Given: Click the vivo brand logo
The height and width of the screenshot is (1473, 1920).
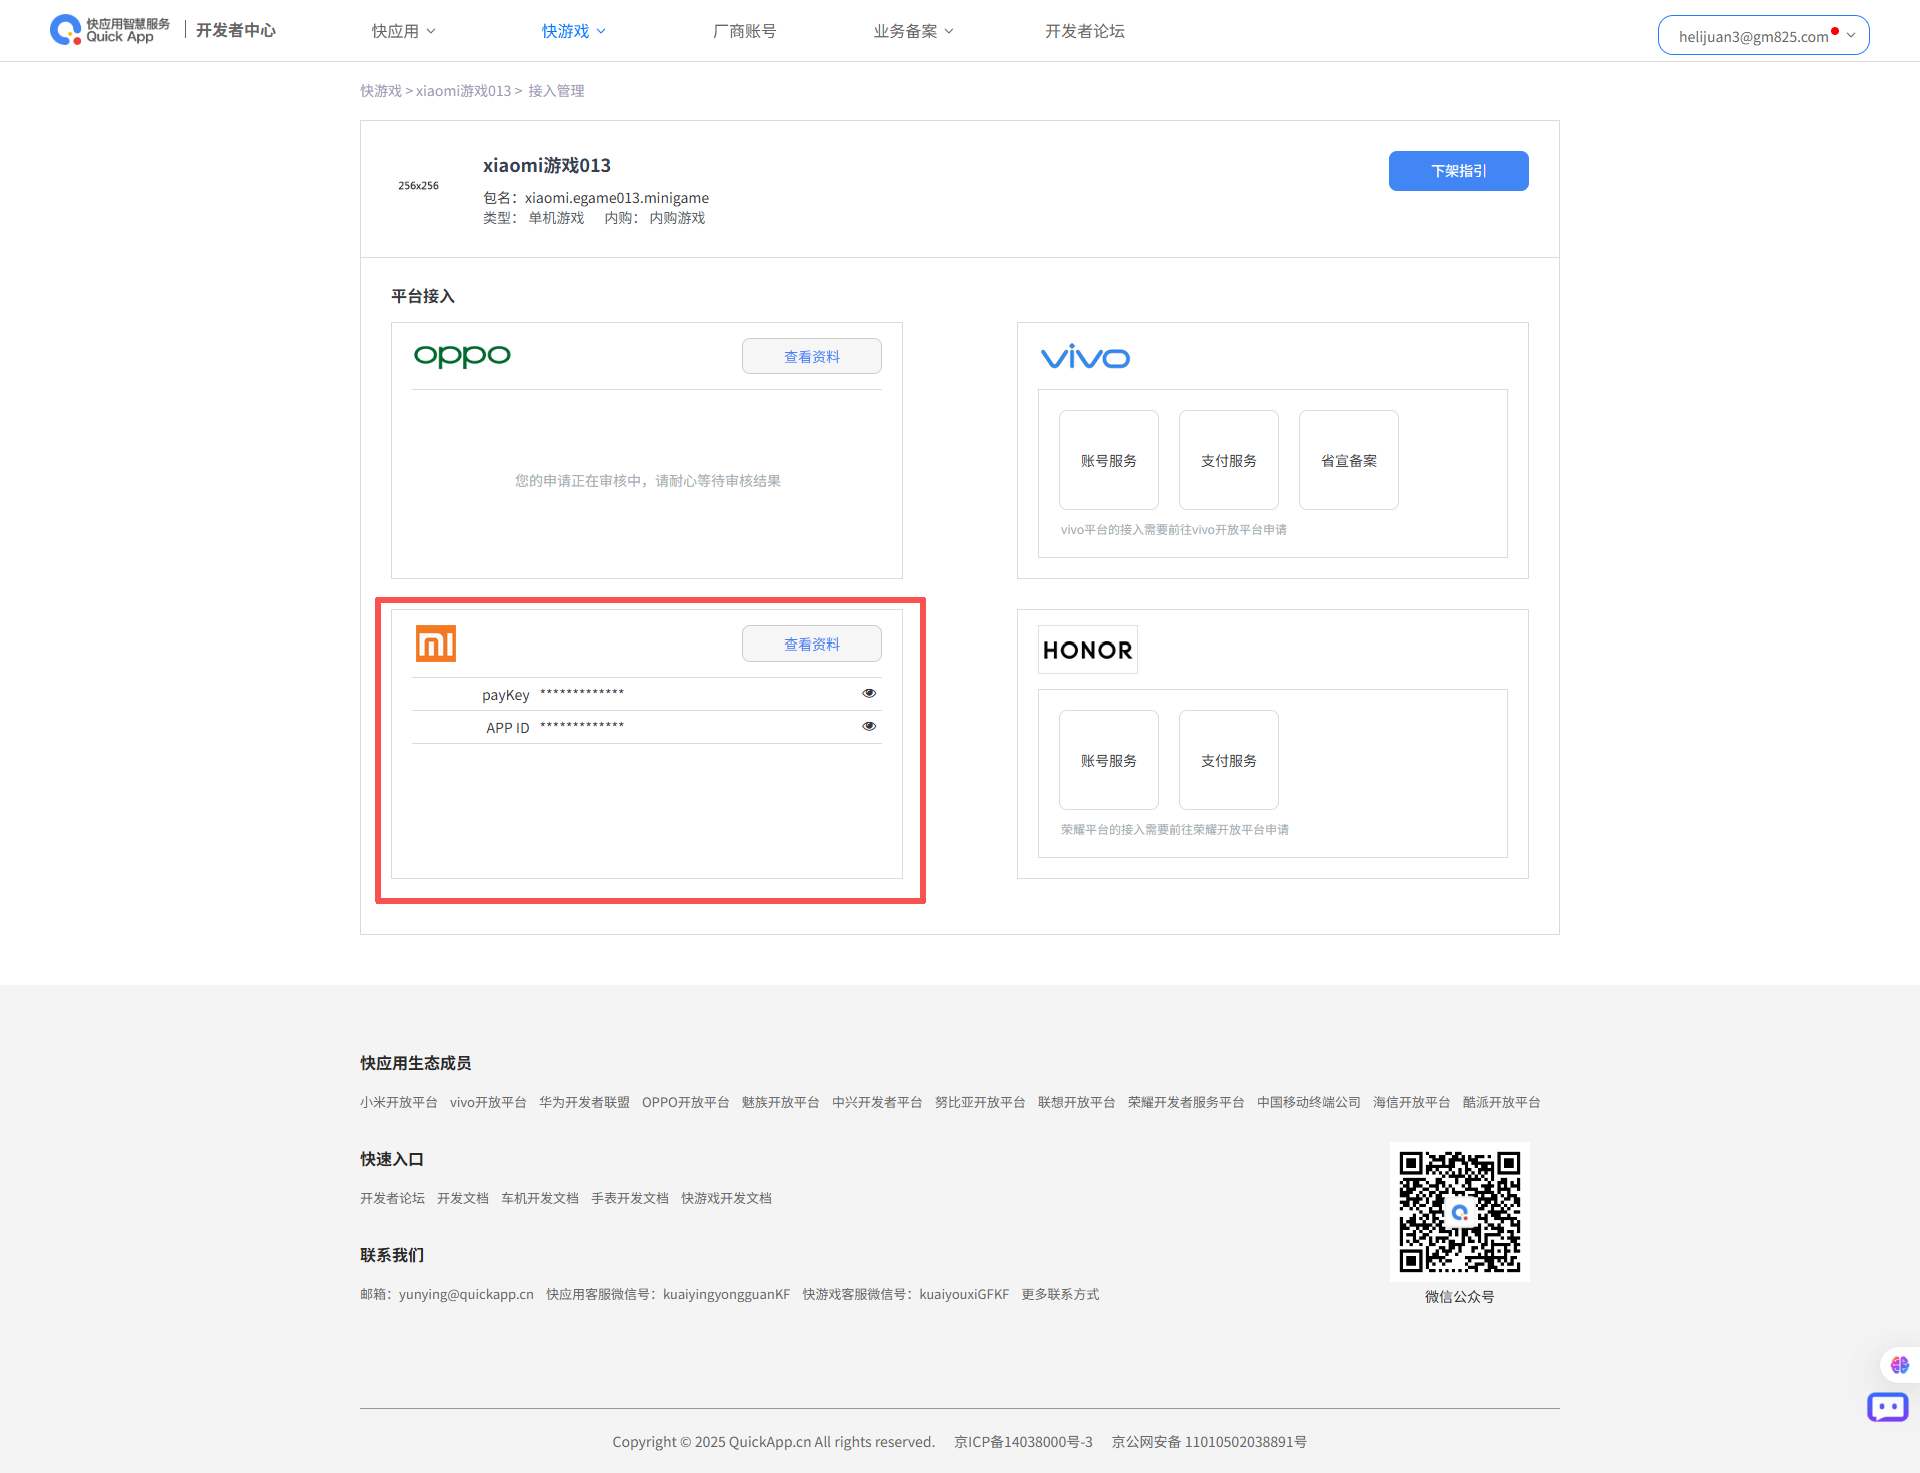Looking at the screenshot, I should click(x=1085, y=357).
